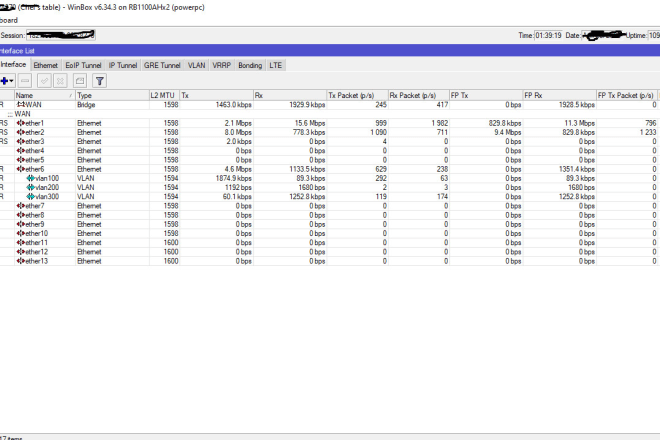Sort by Rx Packet (p/s) column header
Screen dimensions: 660x440
(x=419, y=96)
